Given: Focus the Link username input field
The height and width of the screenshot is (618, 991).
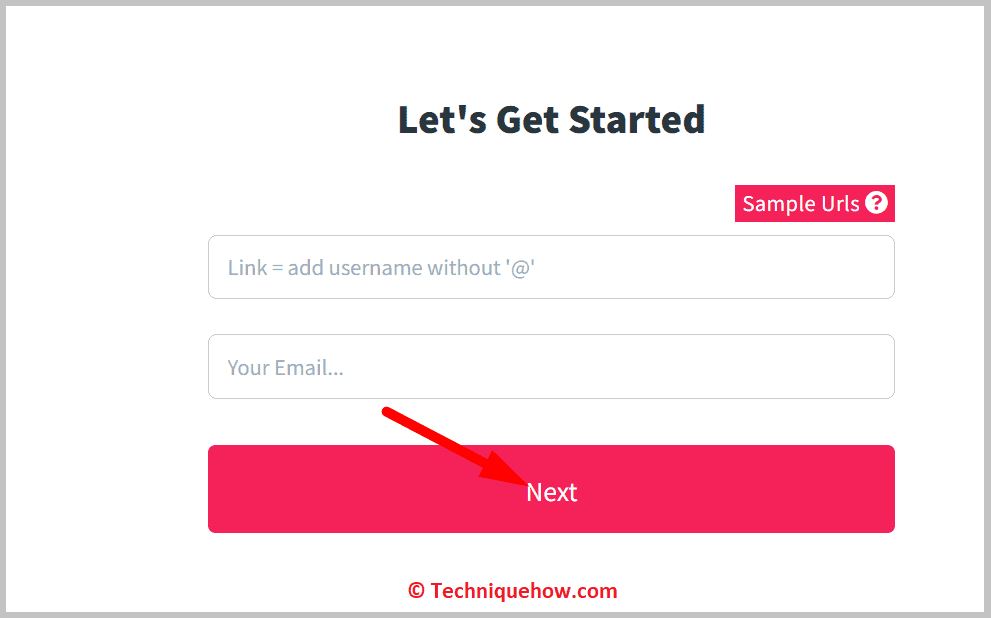Looking at the screenshot, I should (x=551, y=267).
